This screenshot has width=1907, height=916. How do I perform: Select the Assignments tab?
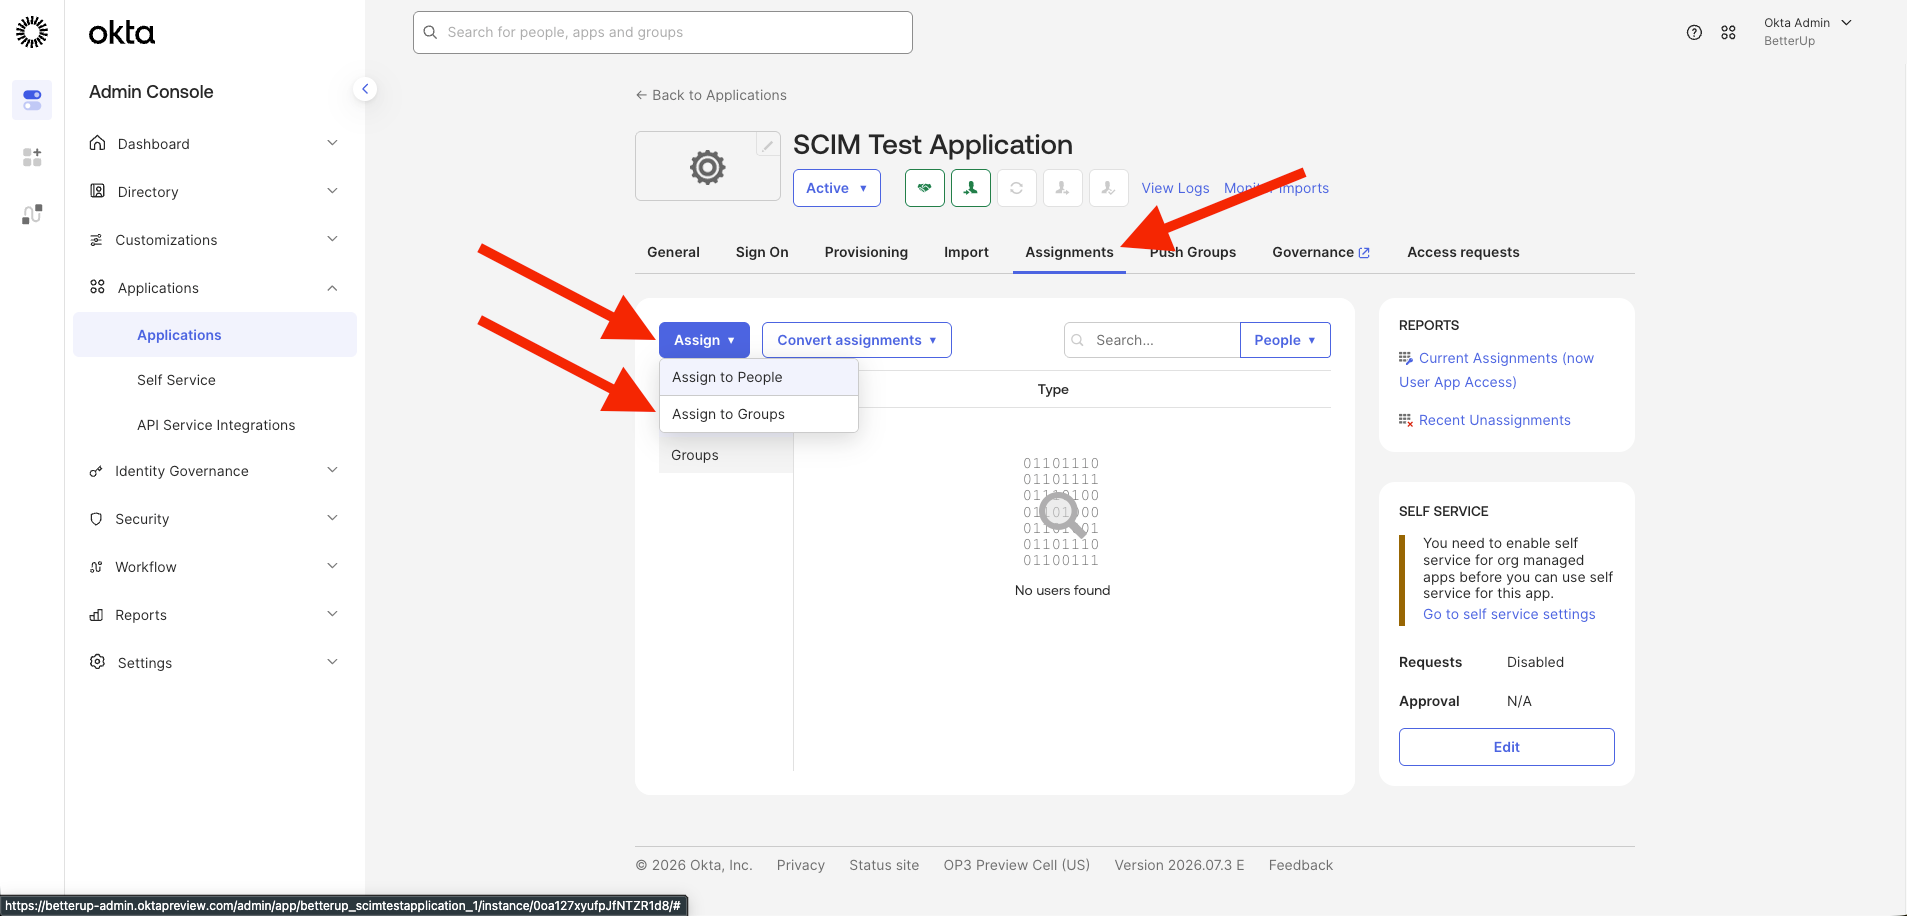coord(1069,252)
